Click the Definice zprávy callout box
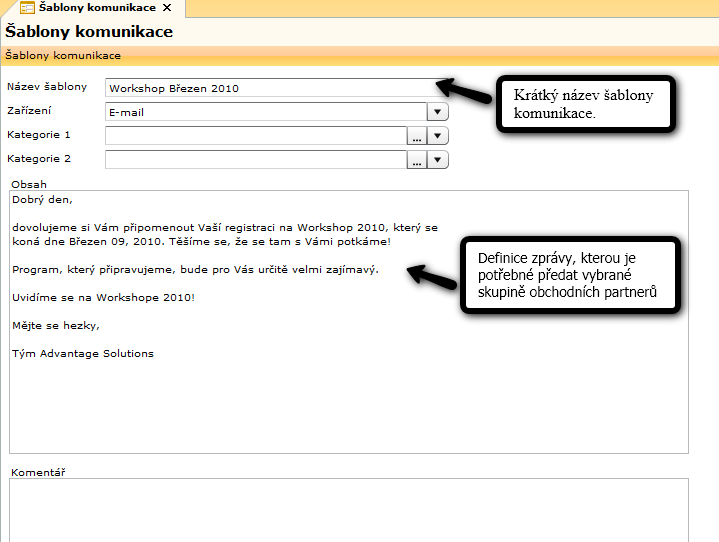The width and height of the screenshot is (719, 542). [570, 275]
